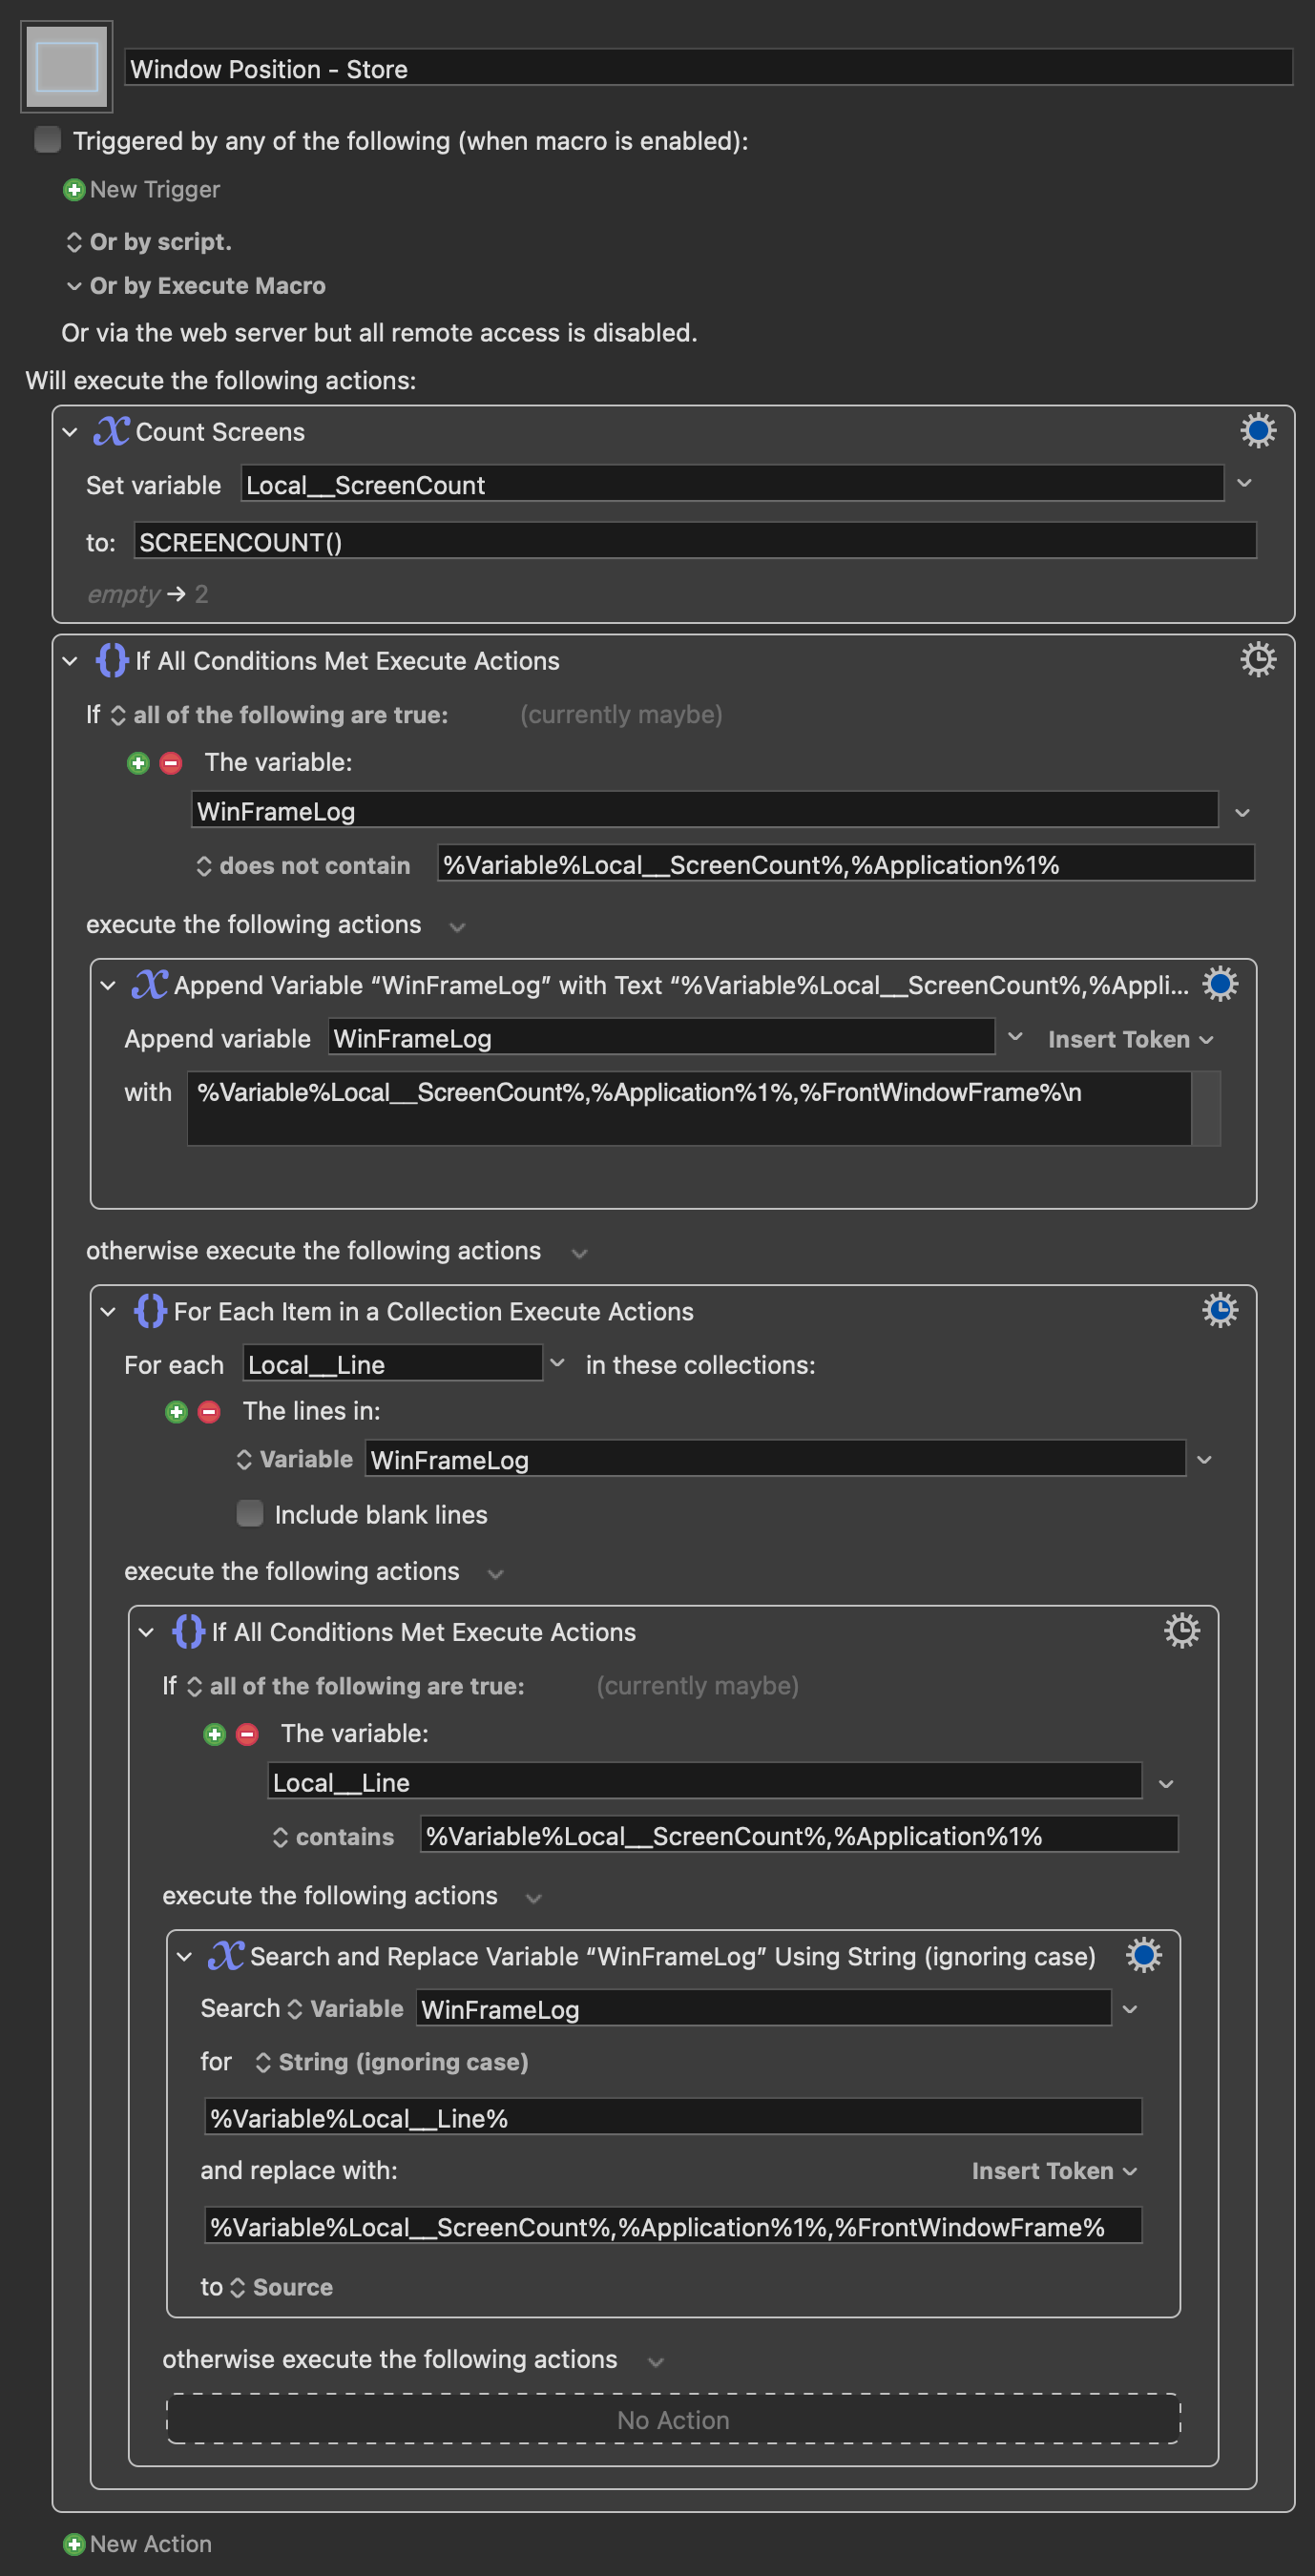Click the New Trigger button
Image resolution: width=1315 pixels, height=2576 pixels.
click(141, 189)
